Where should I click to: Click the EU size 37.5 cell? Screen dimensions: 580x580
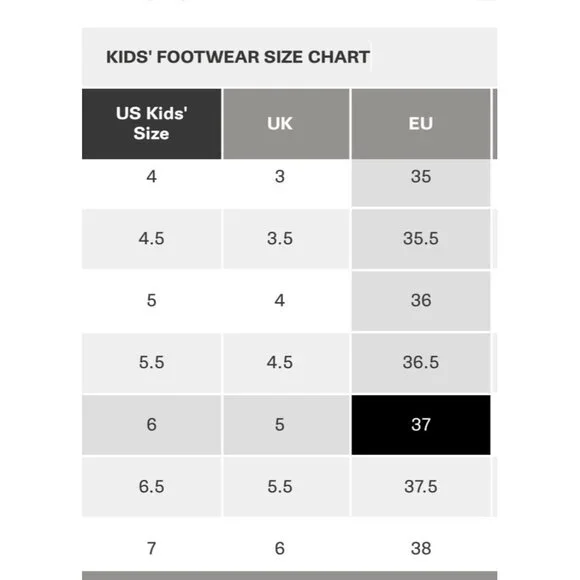(421, 487)
